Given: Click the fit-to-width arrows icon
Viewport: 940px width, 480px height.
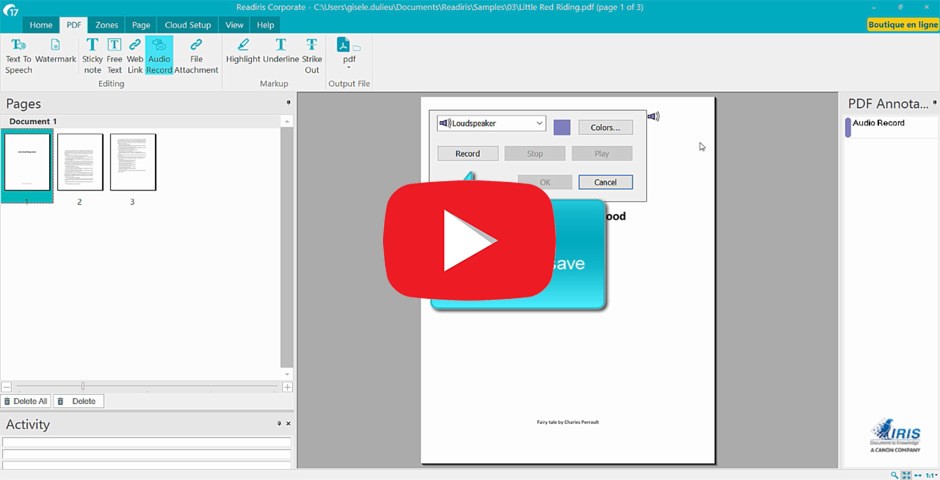Looking at the screenshot, I should (918, 475).
